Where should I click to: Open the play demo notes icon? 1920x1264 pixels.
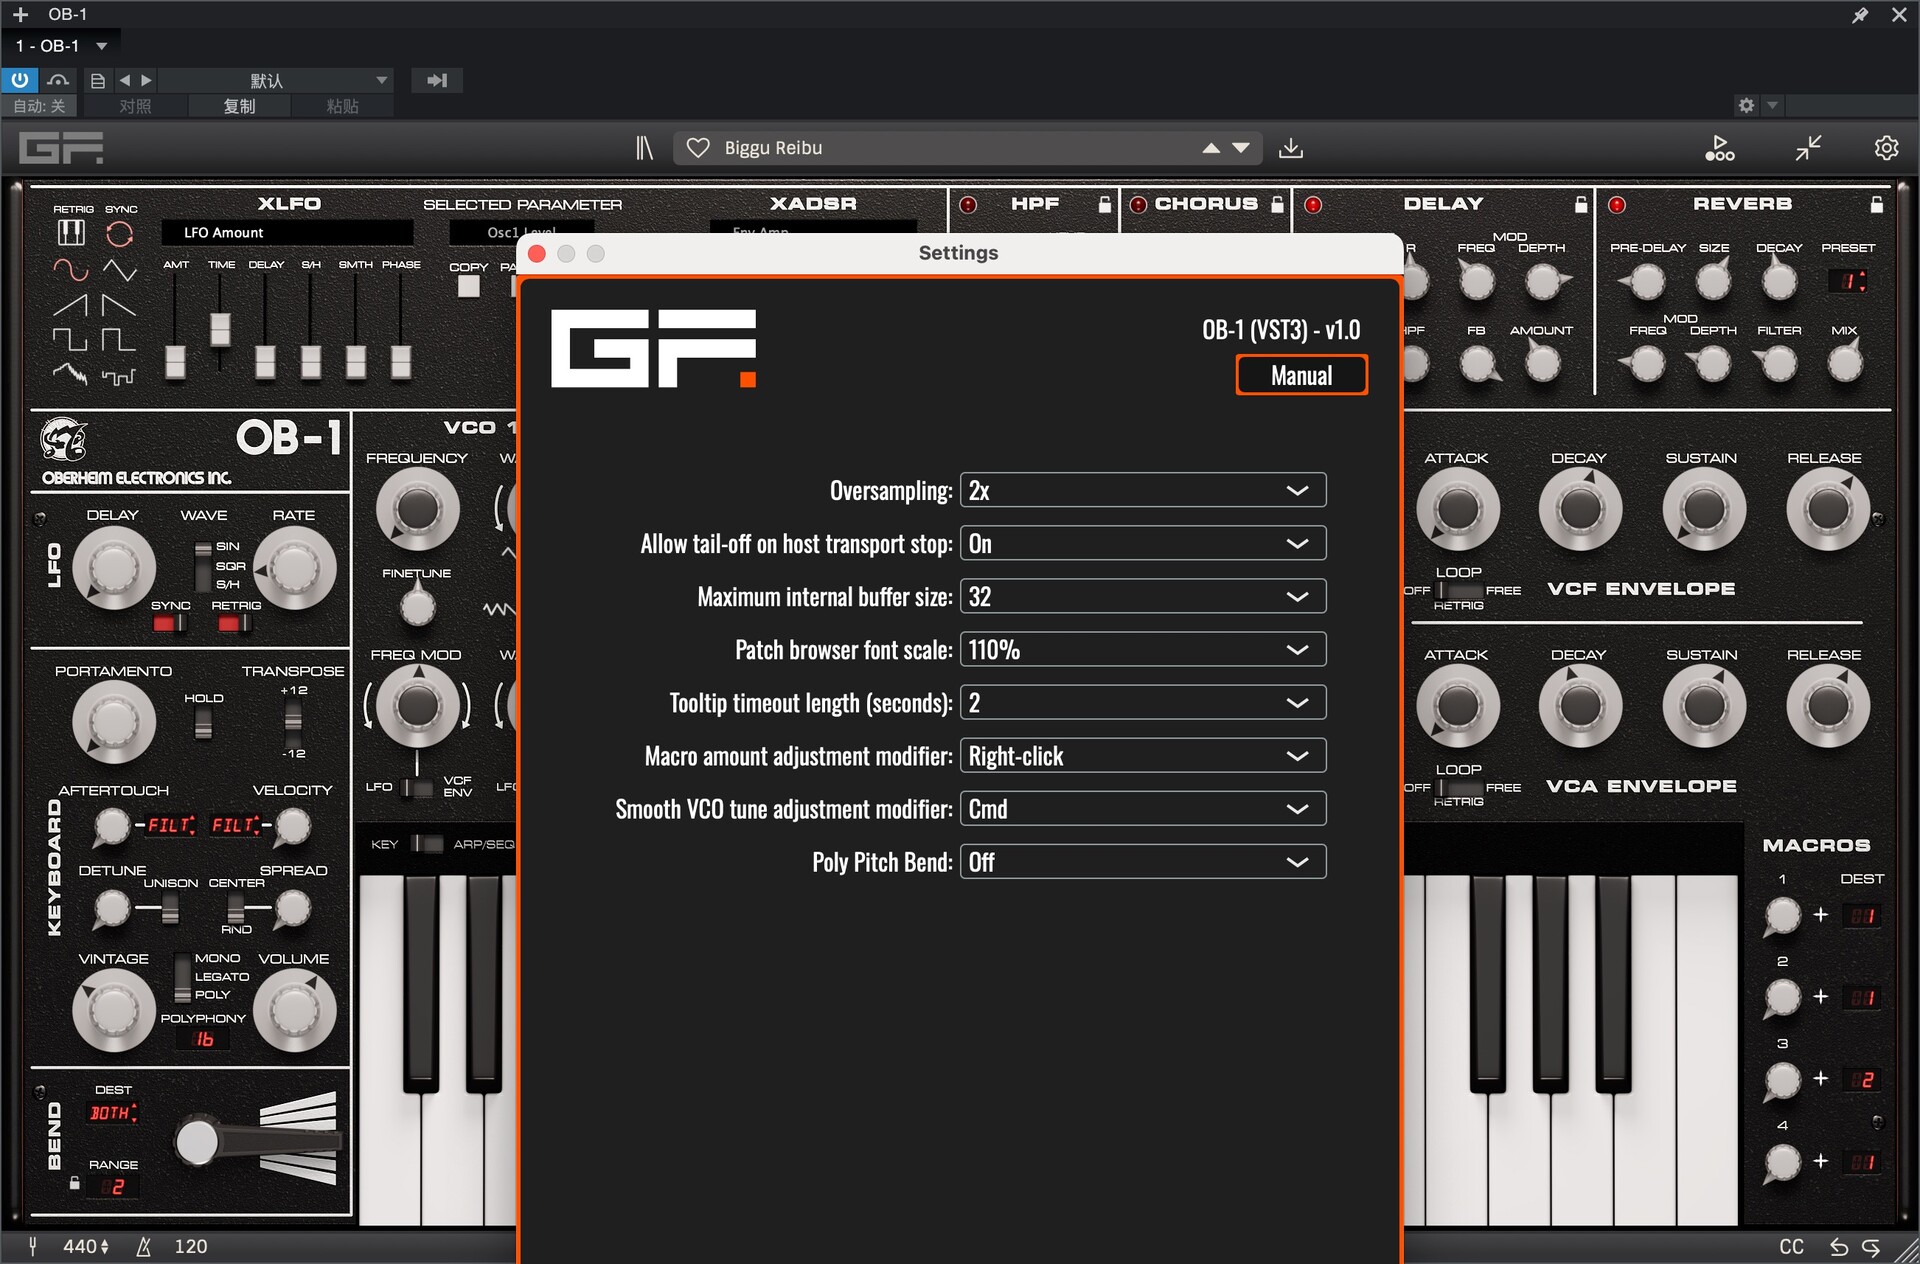coord(1719,148)
